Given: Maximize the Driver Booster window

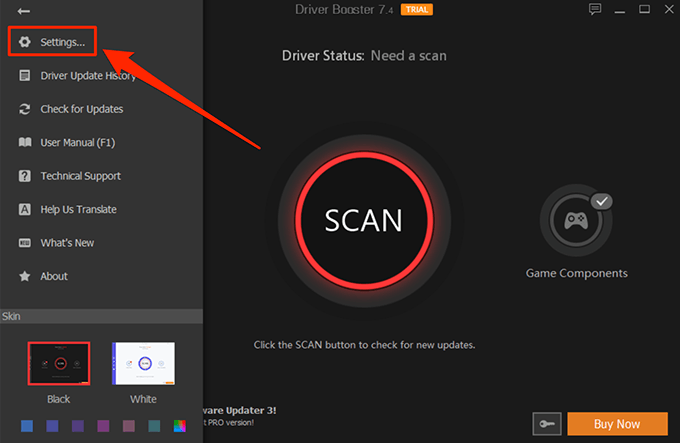Looking at the screenshot, I should [644, 9].
